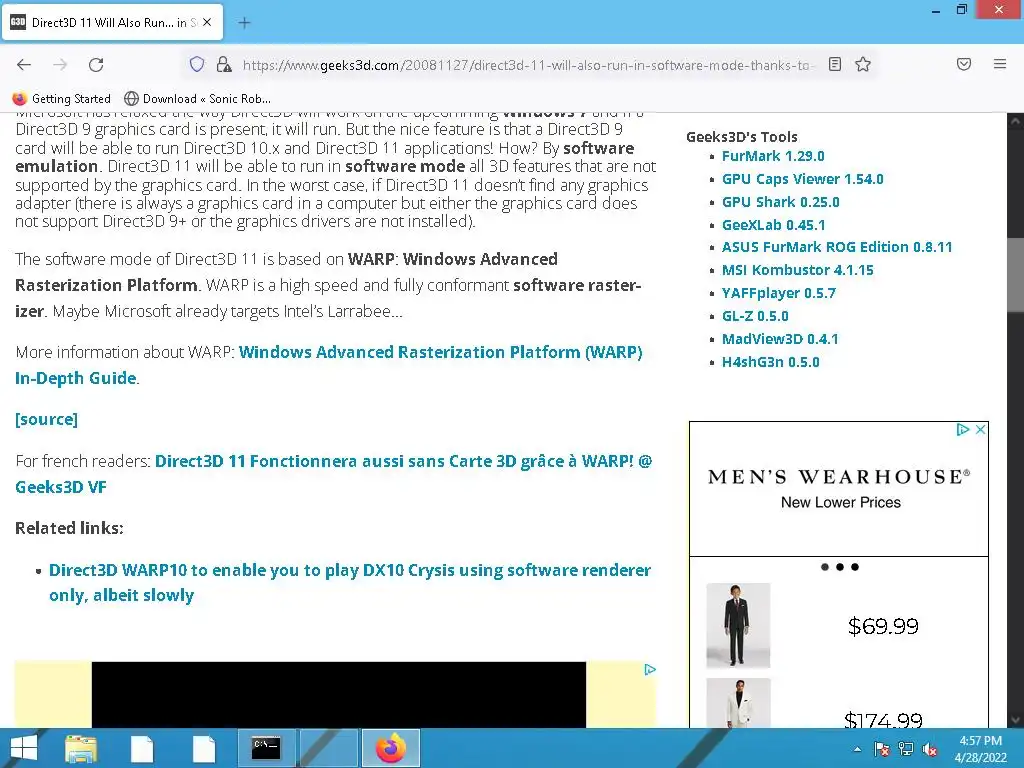
Task: Open ASUS FurMark ROG Edition link
Action: [x=837, y=247]
